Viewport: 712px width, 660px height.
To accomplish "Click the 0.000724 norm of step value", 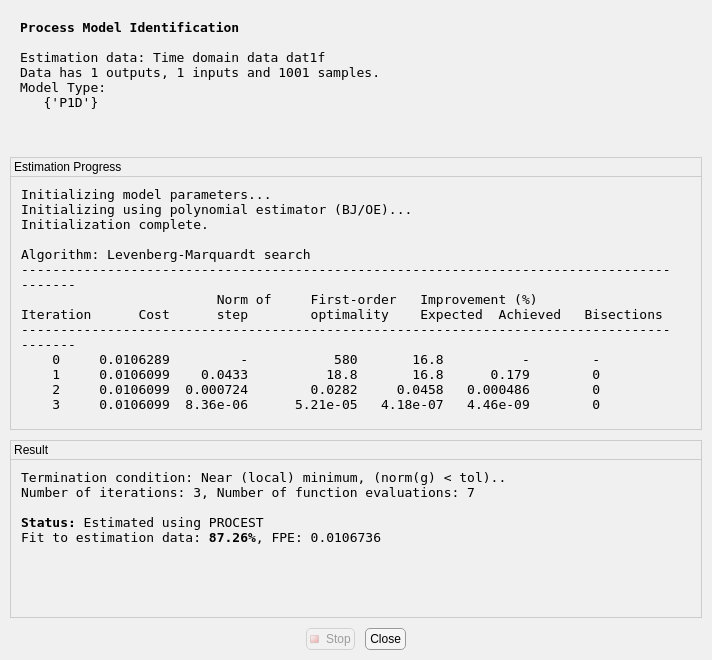I will tap(216, 389).
